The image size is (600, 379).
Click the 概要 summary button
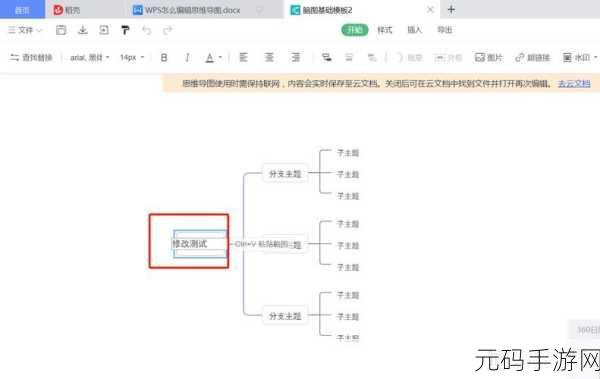(409, 57)
